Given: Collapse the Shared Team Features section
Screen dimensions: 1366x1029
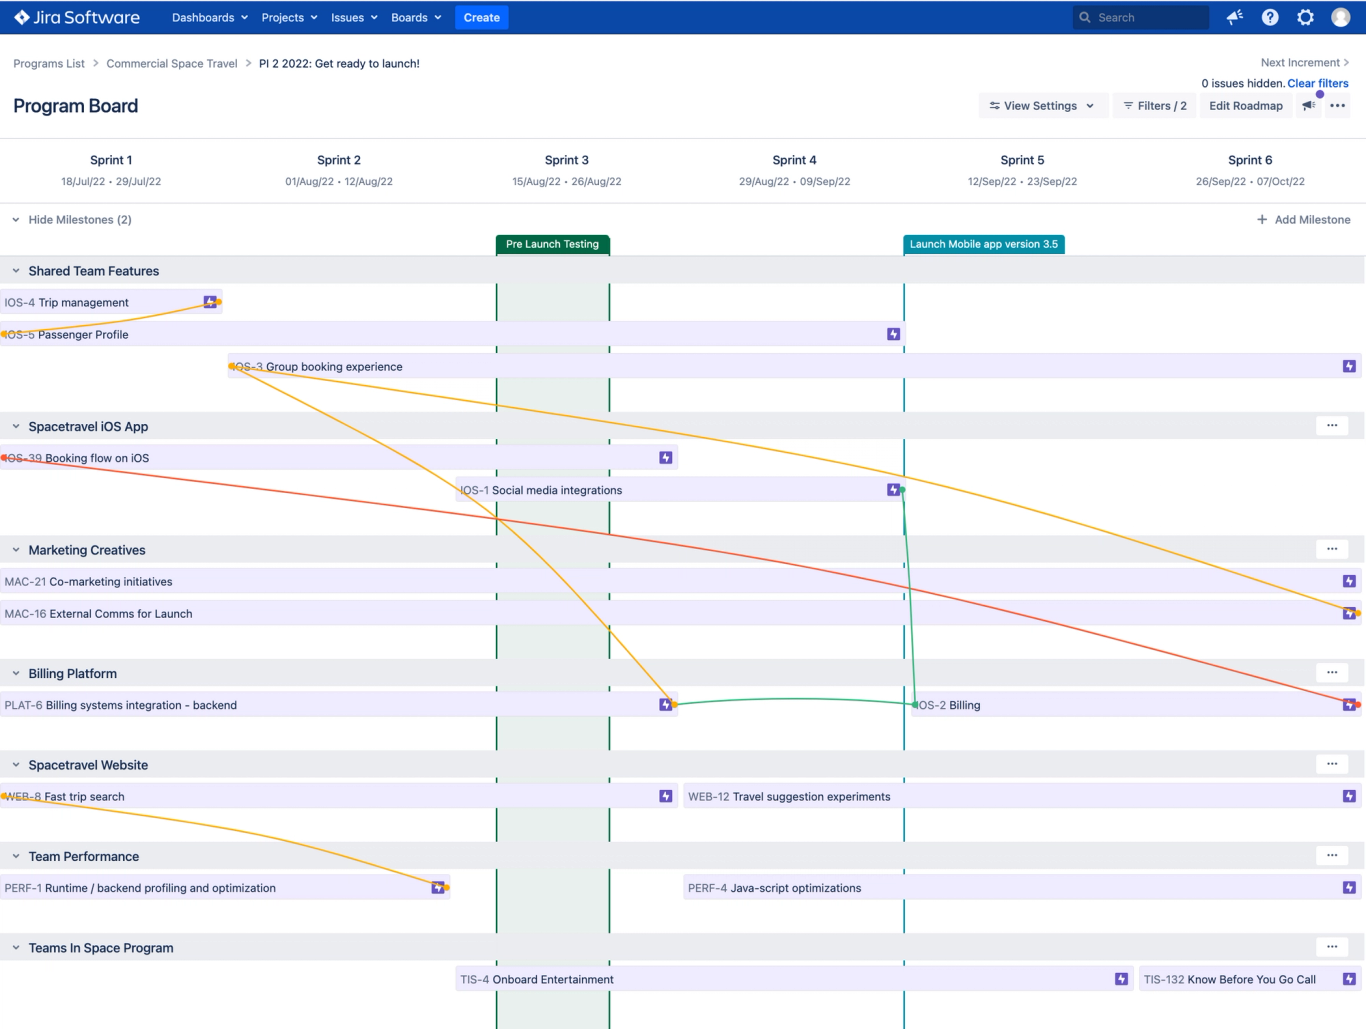Looking at the screenshot, I should click(16, 271).
